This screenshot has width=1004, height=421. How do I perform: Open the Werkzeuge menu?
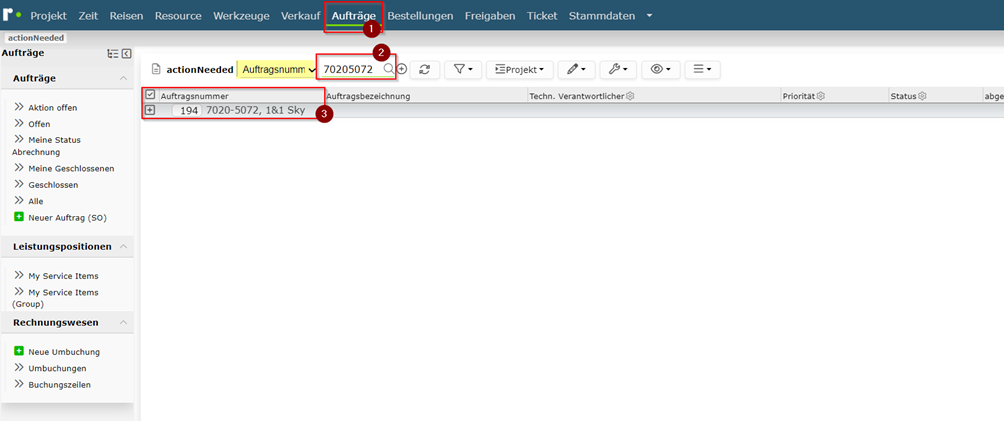pyautogui.click(x=241, y=16)
